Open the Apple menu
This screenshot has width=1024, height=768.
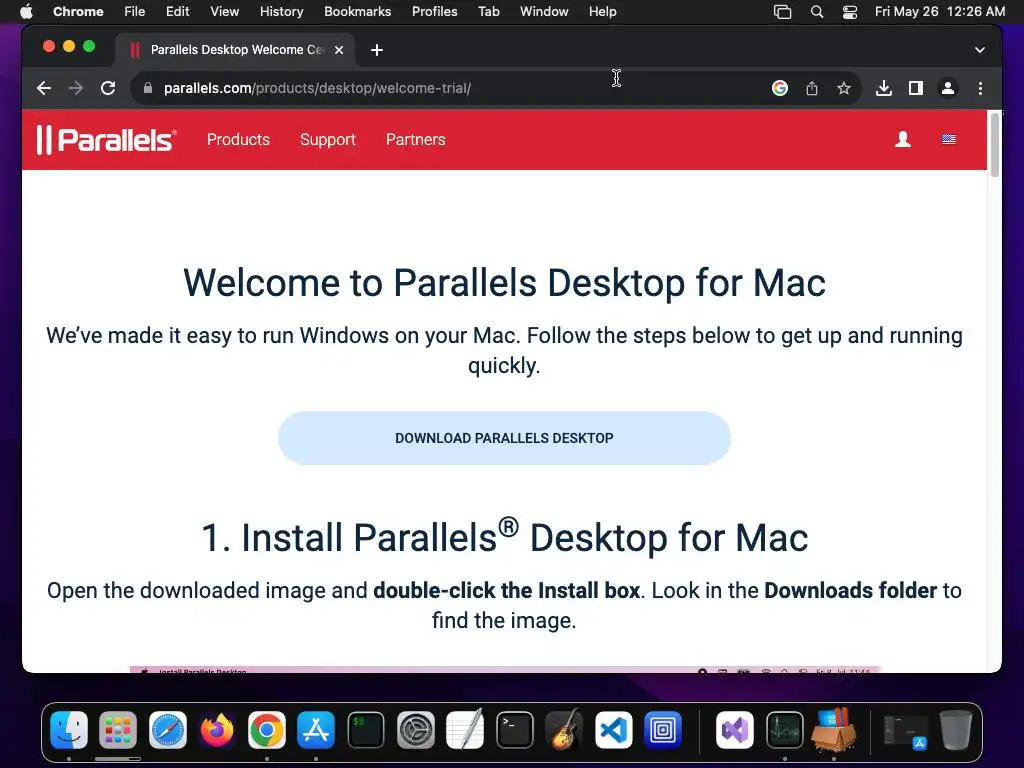pyautogui.click(x=26, y=11)
